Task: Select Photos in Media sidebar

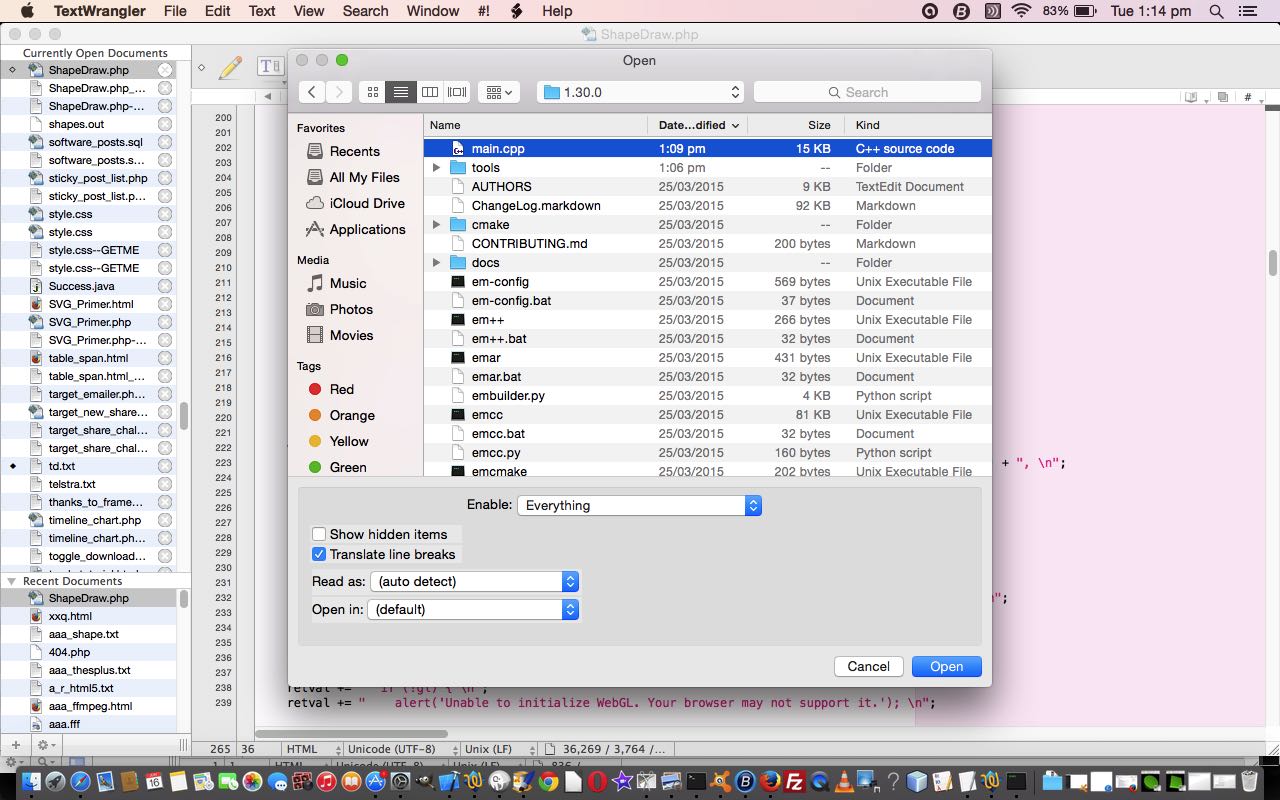Action: point(351,309)
